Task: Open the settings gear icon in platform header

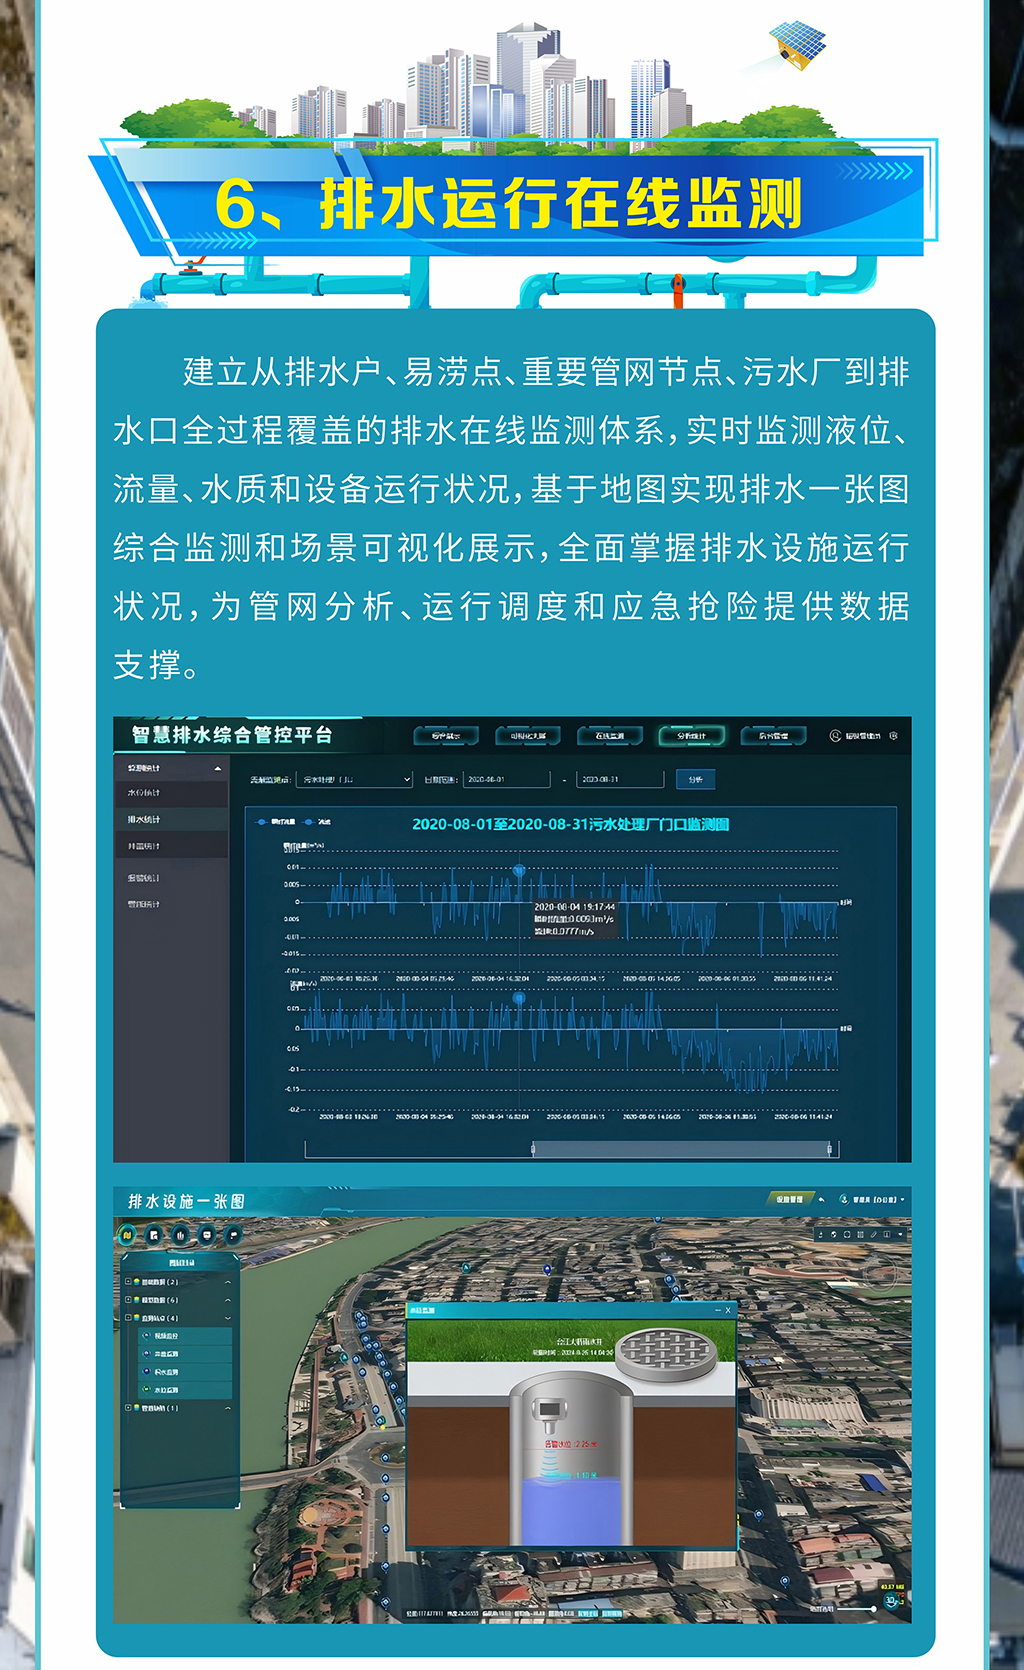Action: (893, 736)
